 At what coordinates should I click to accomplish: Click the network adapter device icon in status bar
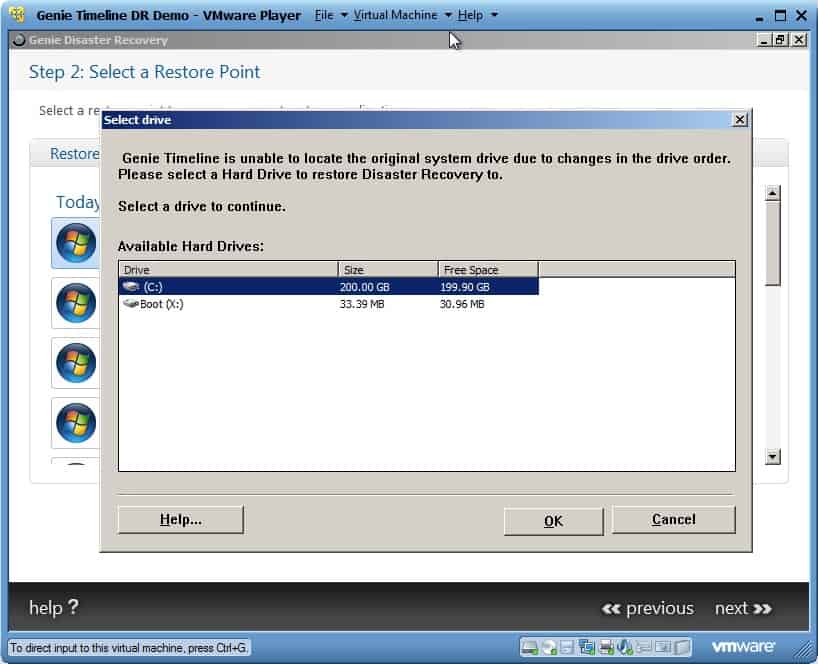point(586,647)
